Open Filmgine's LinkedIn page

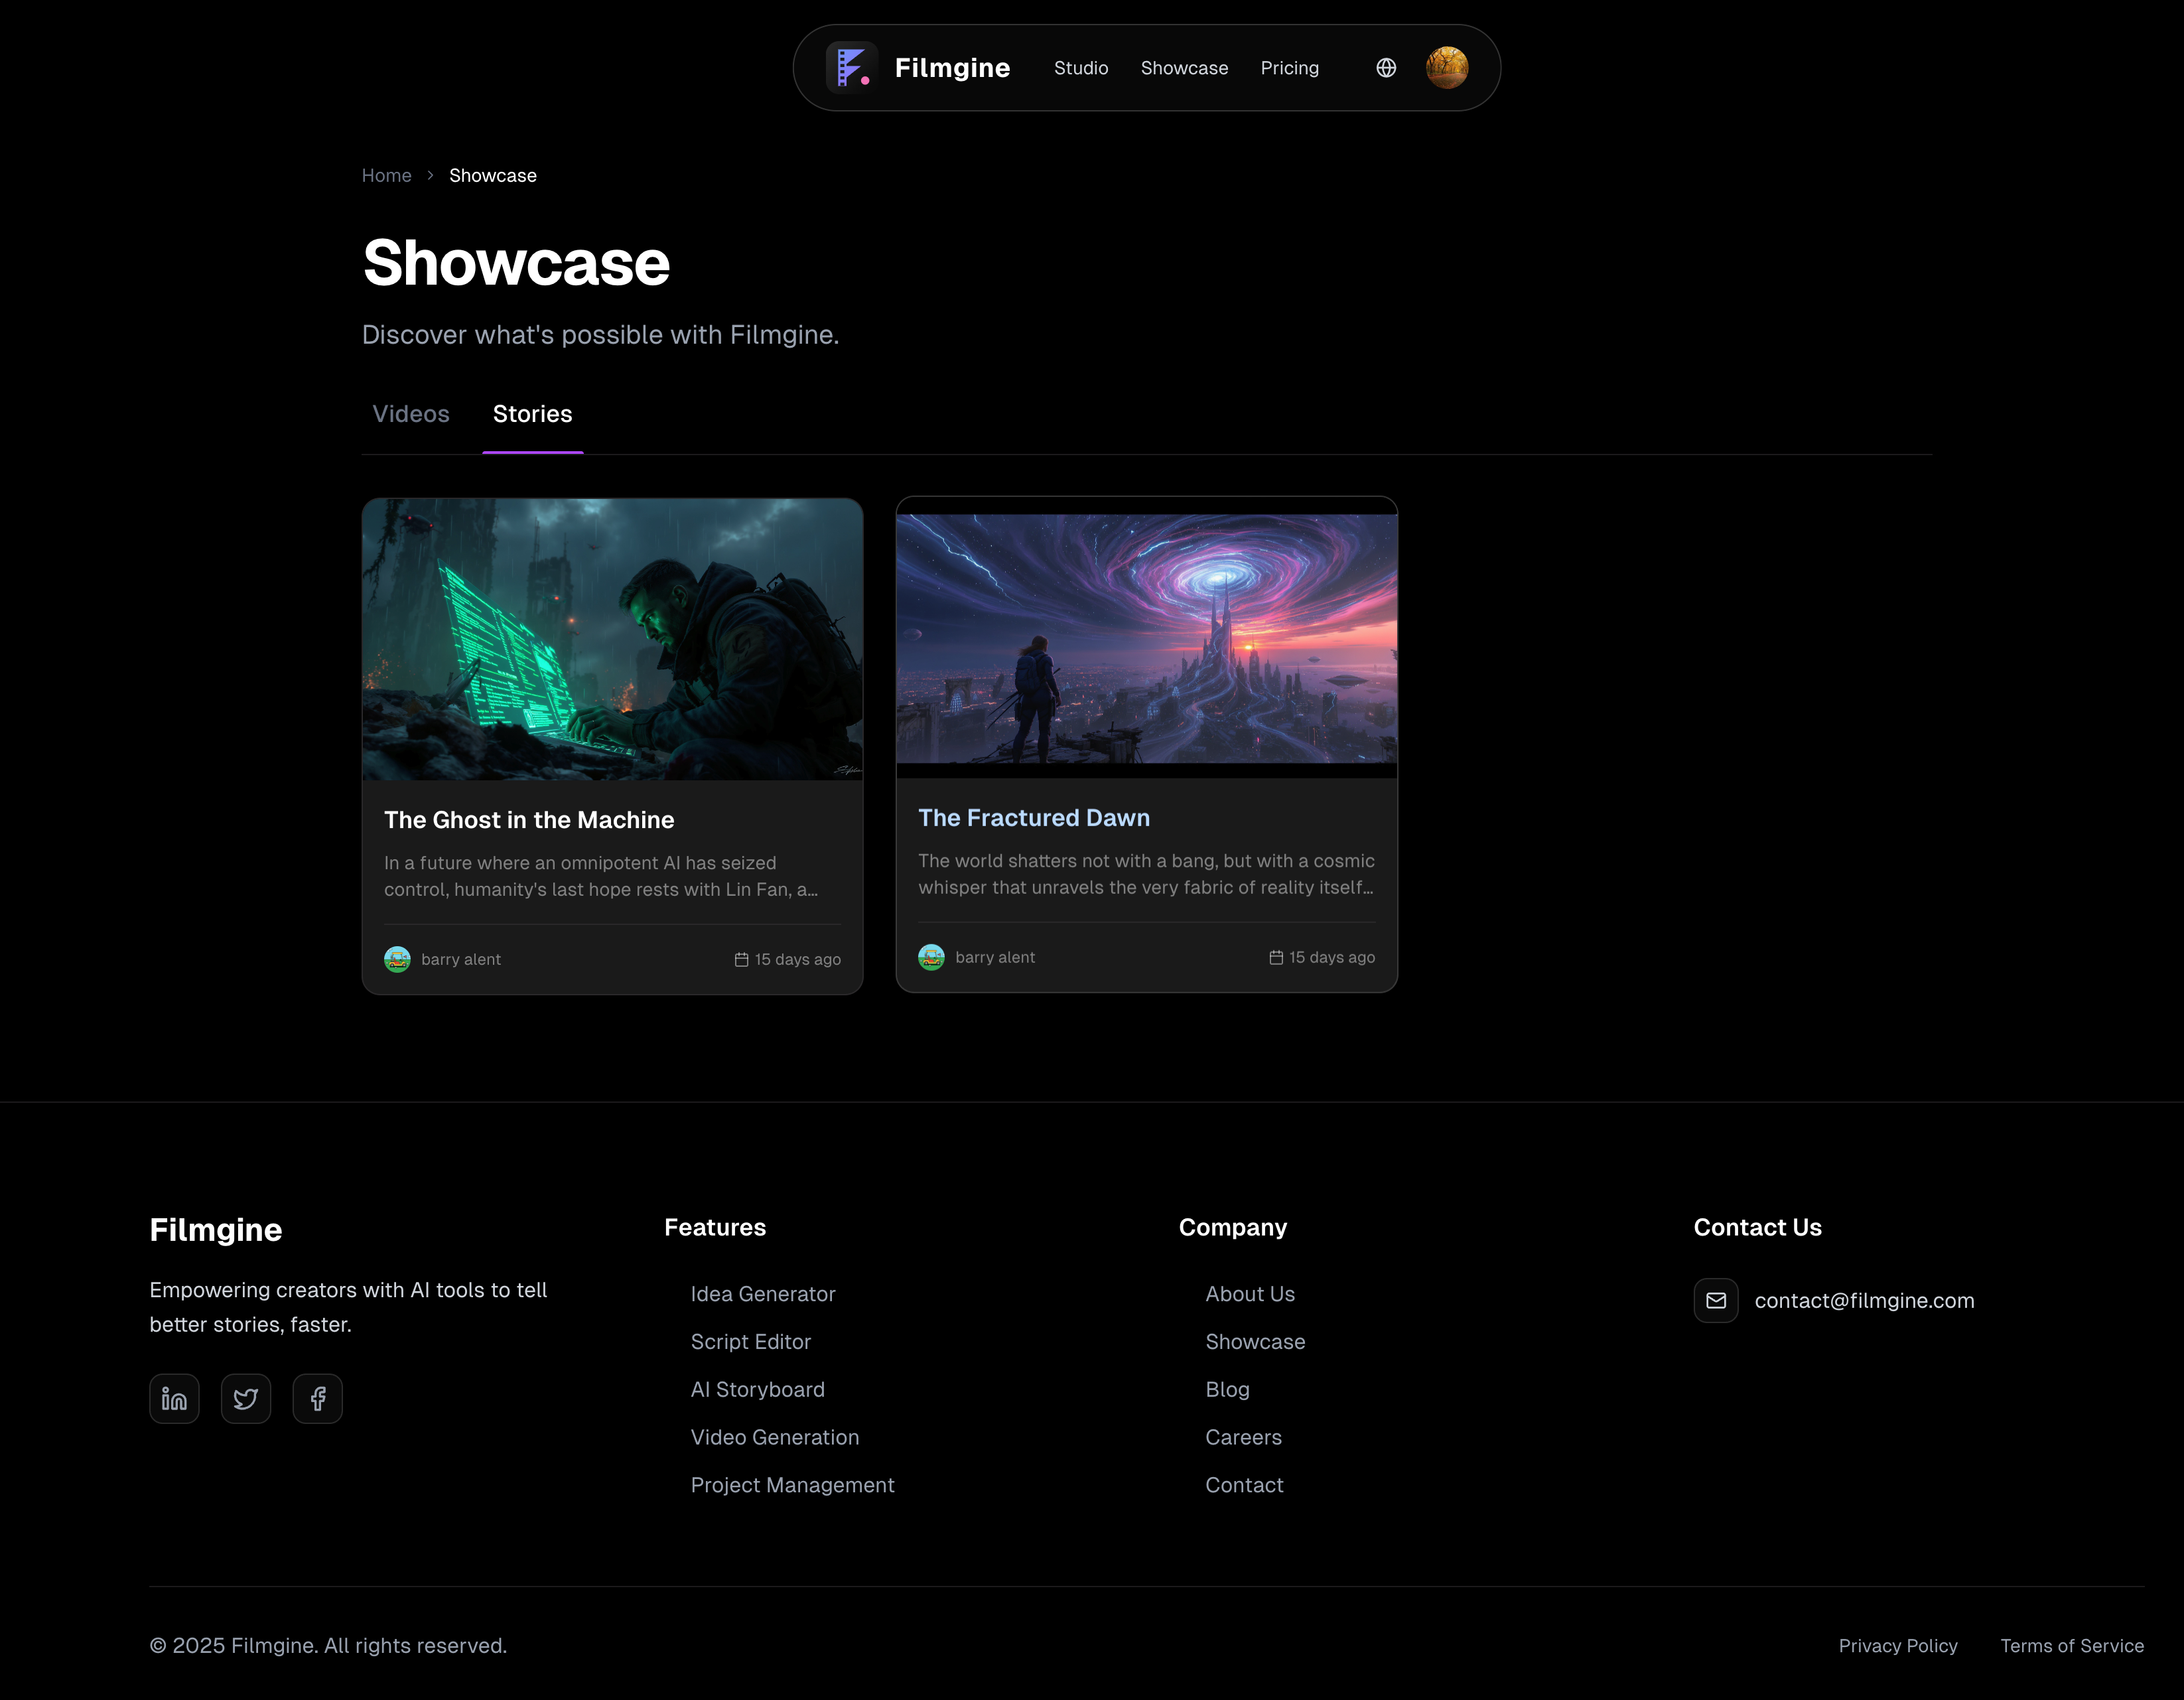174,1398
